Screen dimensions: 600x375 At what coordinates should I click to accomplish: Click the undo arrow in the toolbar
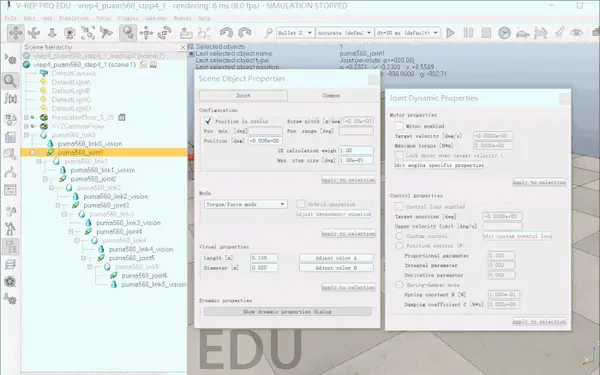pyautogui.click(x=226, y=33)
